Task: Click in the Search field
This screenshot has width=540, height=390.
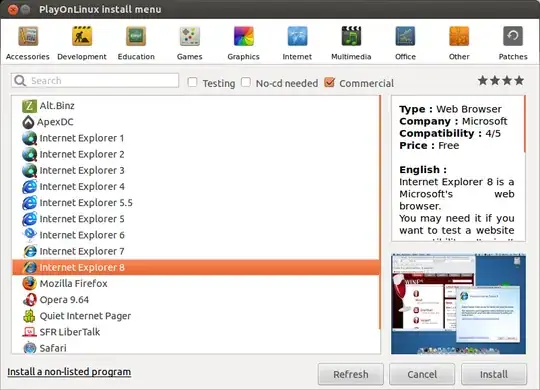Action: click(95, 81)
